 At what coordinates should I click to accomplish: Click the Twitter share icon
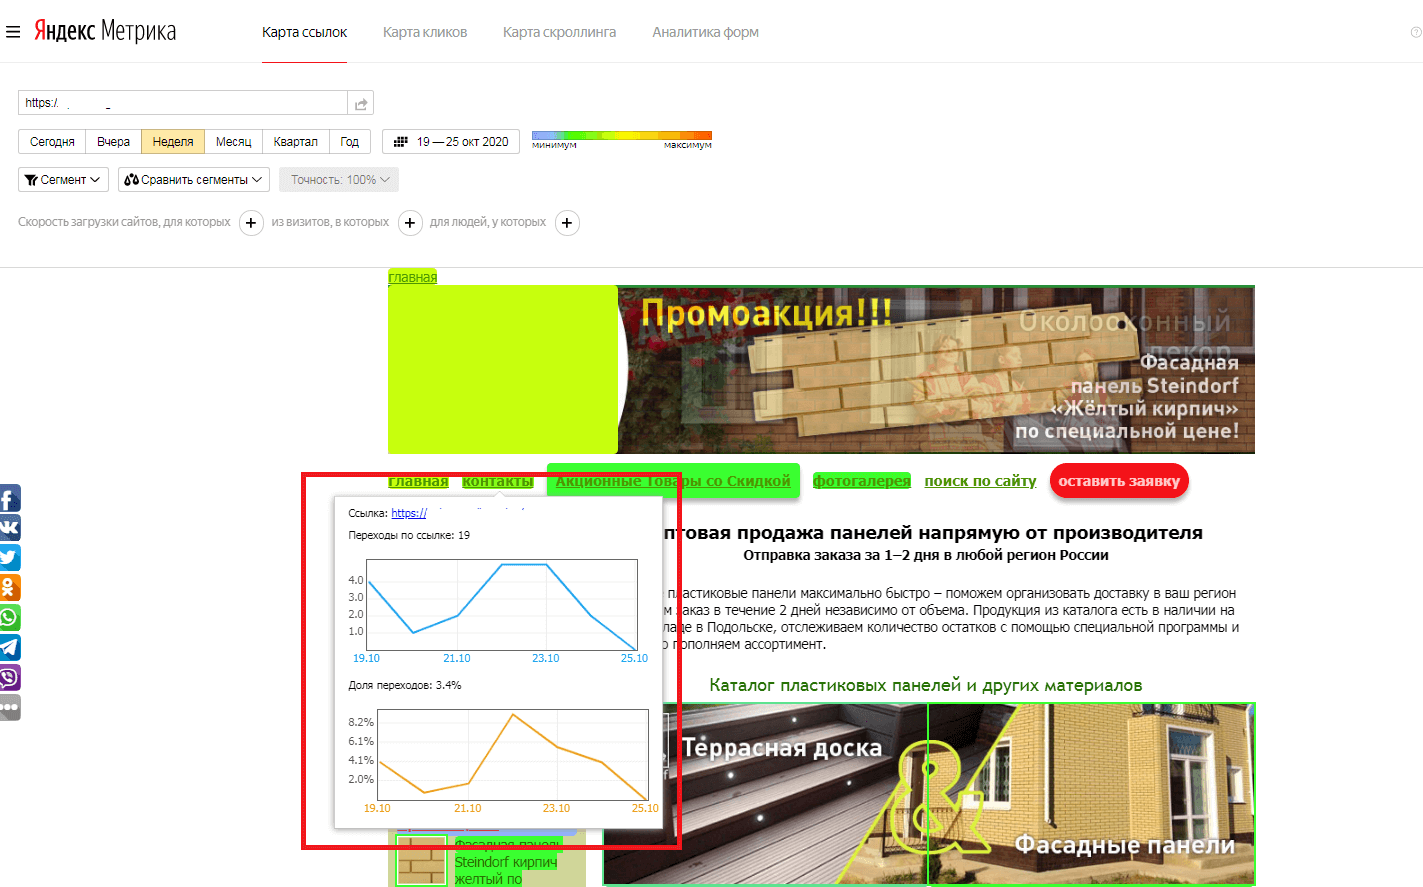pos(10,557)
